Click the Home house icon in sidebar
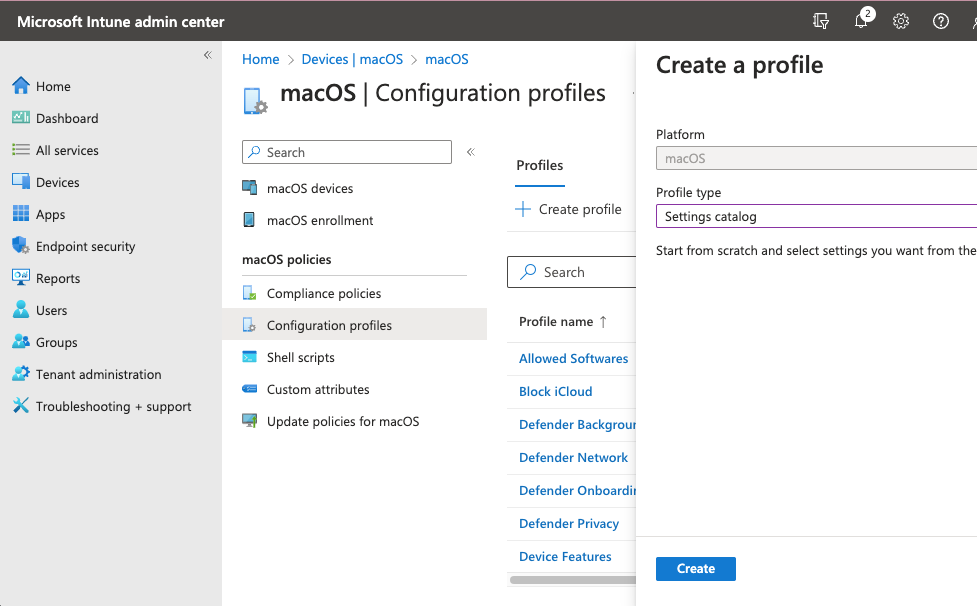The width and height of the screenshot is (977, 606). pyautogui.click(x=21, y=86)
